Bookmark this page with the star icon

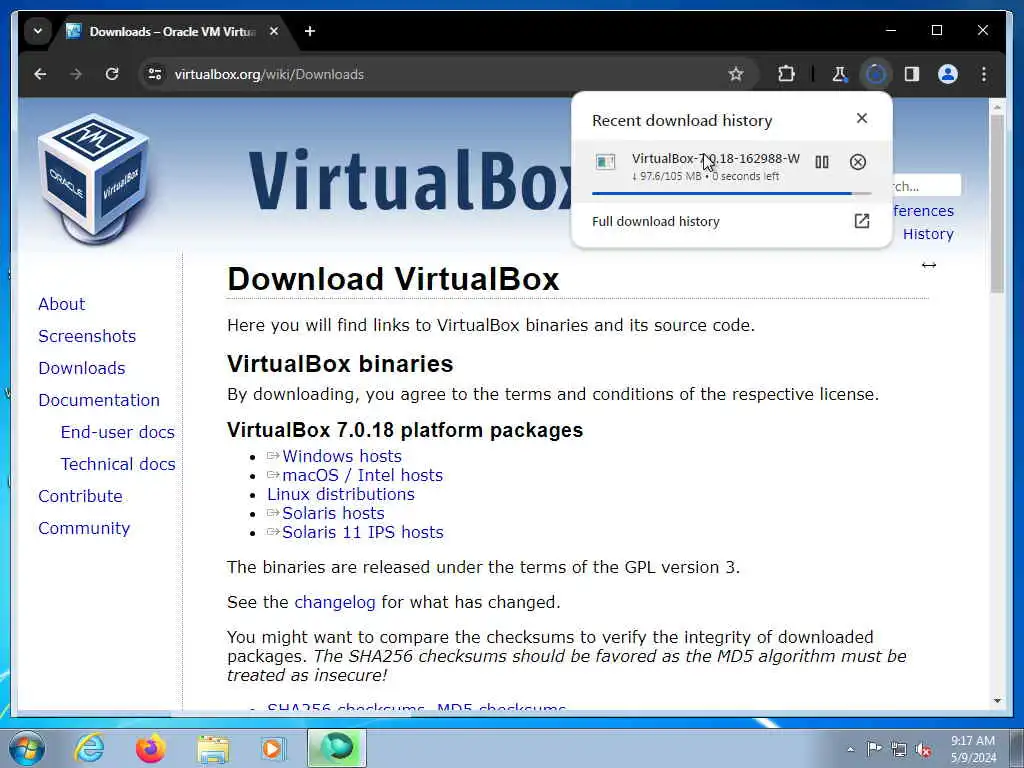click(736, 74)
